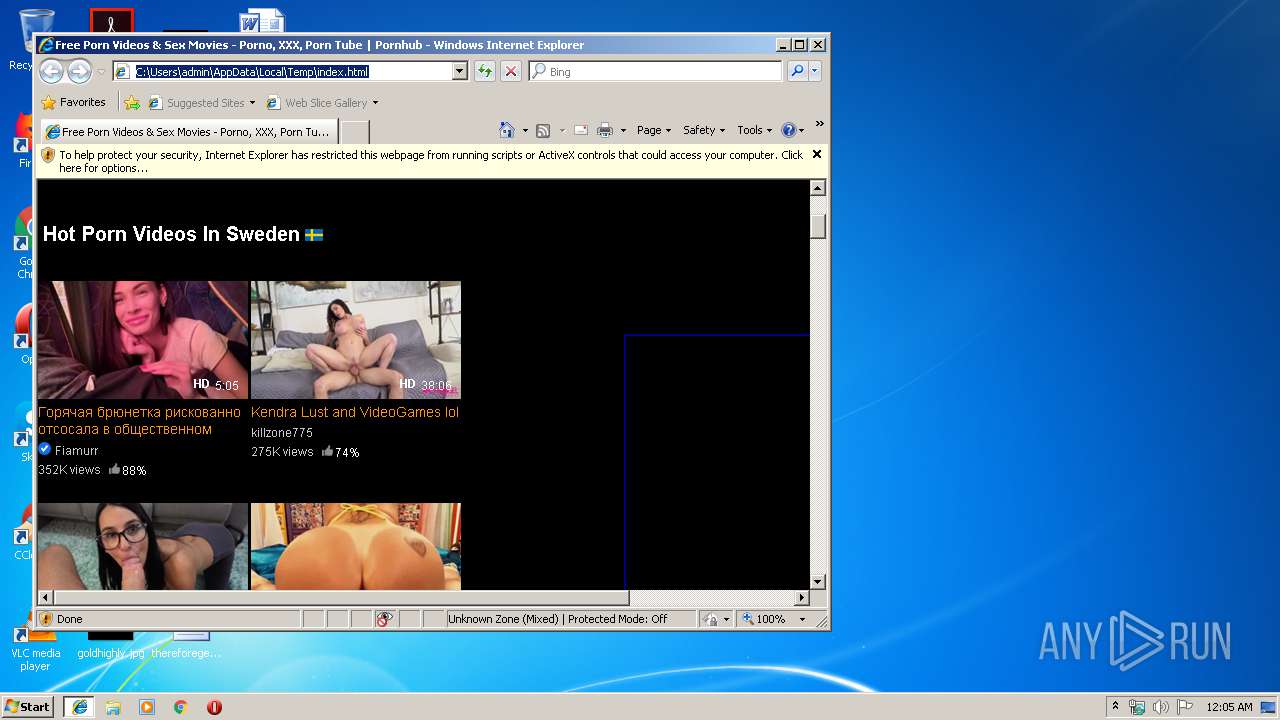Open the recent pages dropdown arrow
This screenshot has width=1280, height=720.
point(101,72)
